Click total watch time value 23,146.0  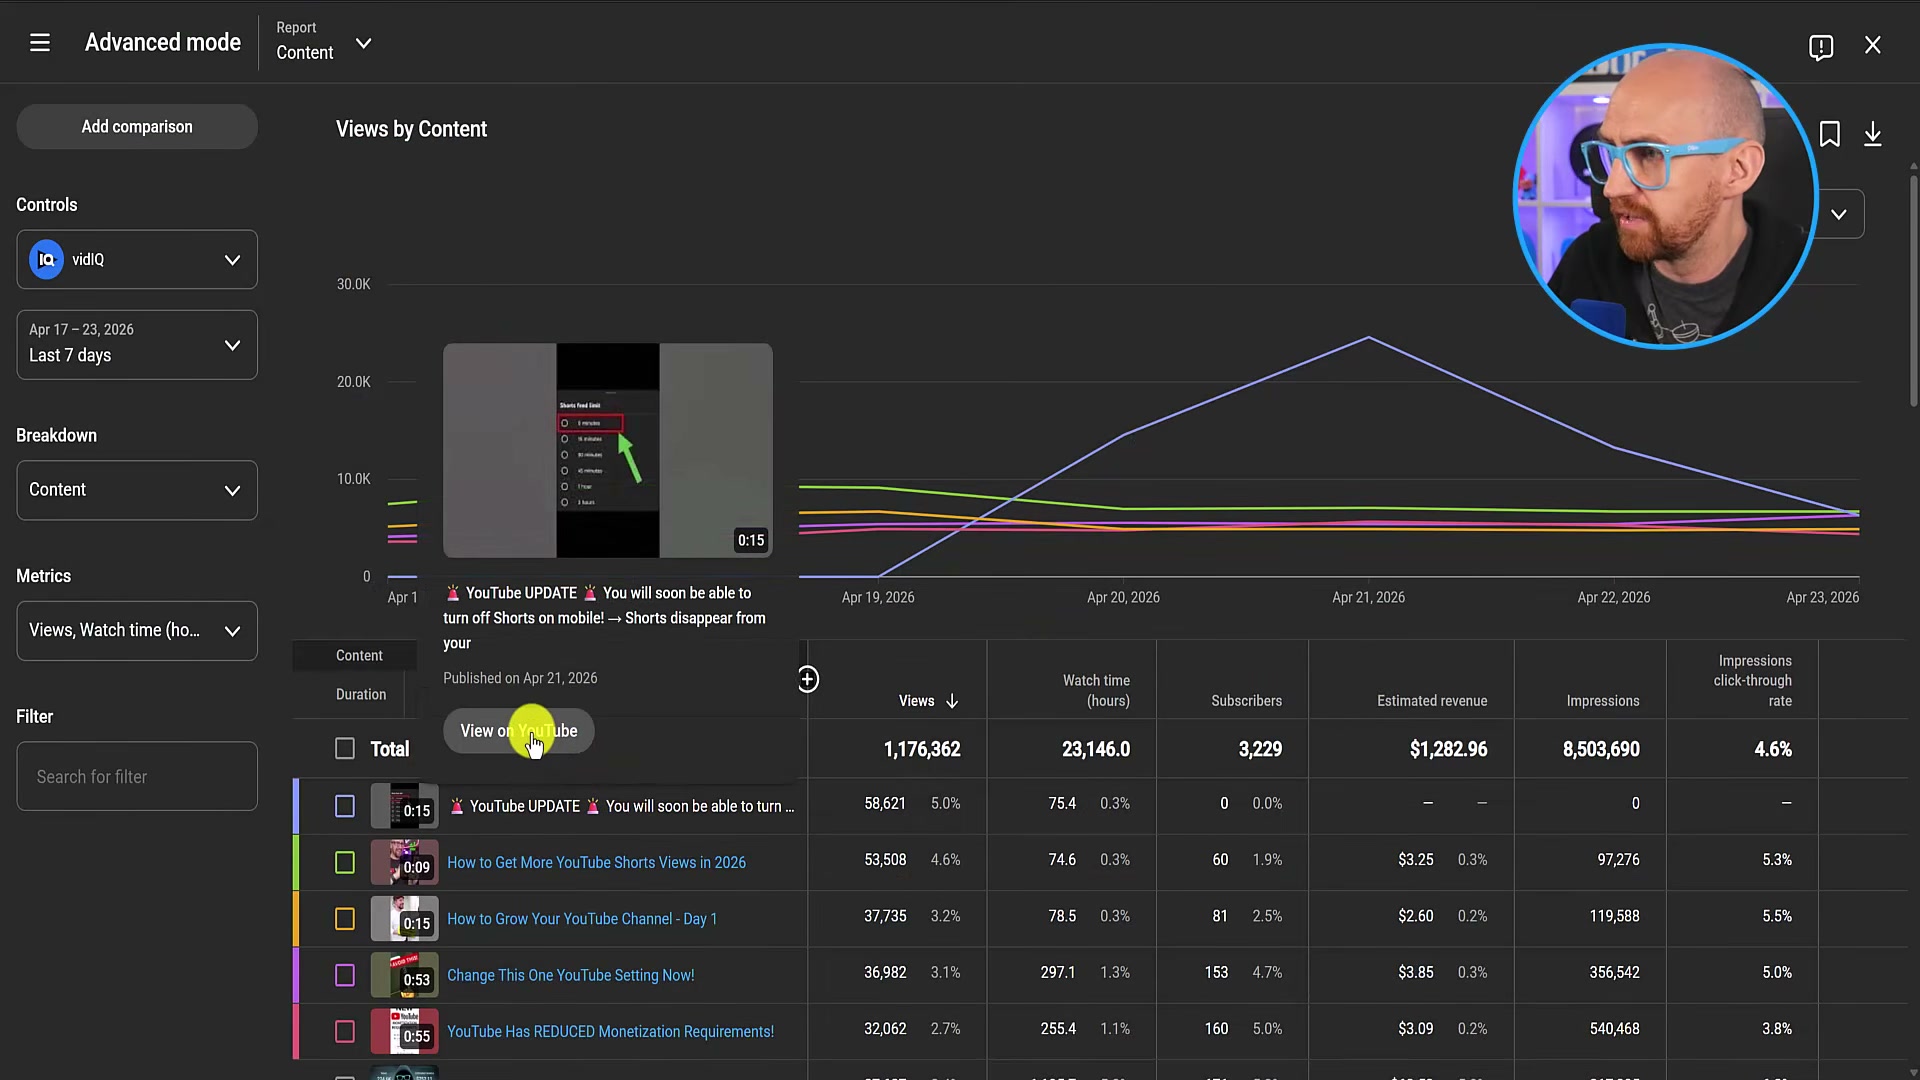(x=1096, y=750)
